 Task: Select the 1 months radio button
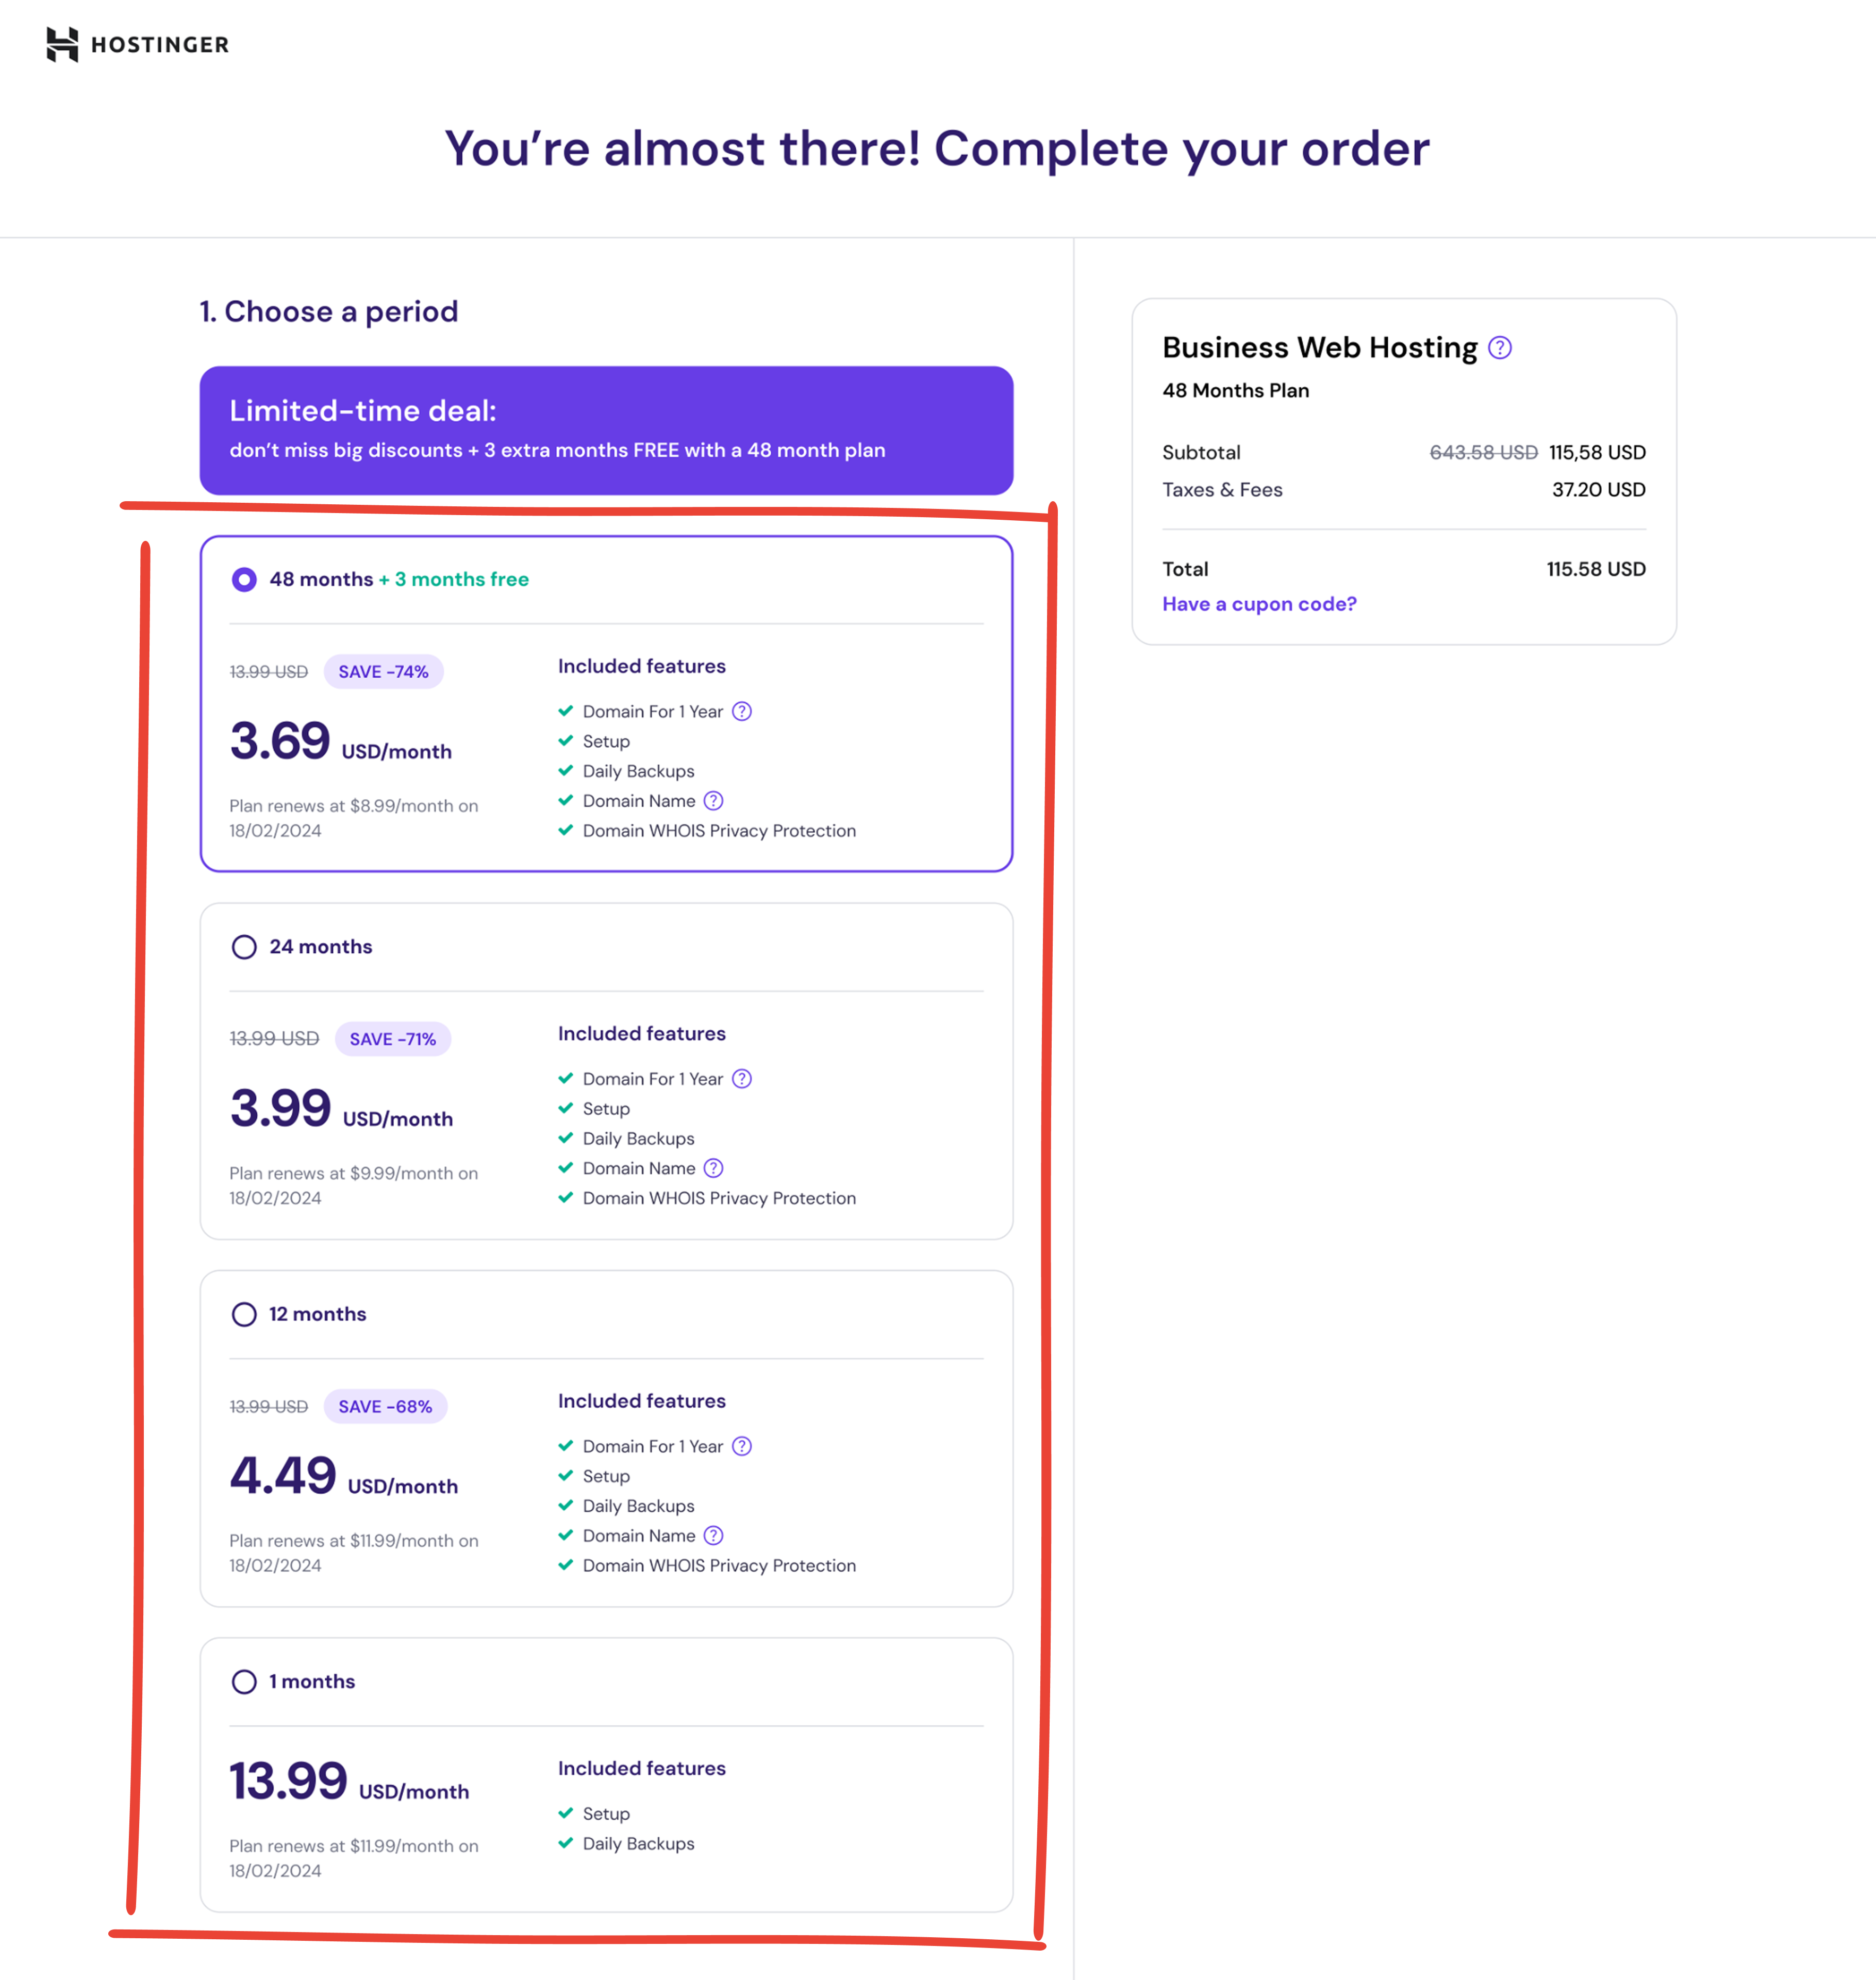(x=244, y=1681)
